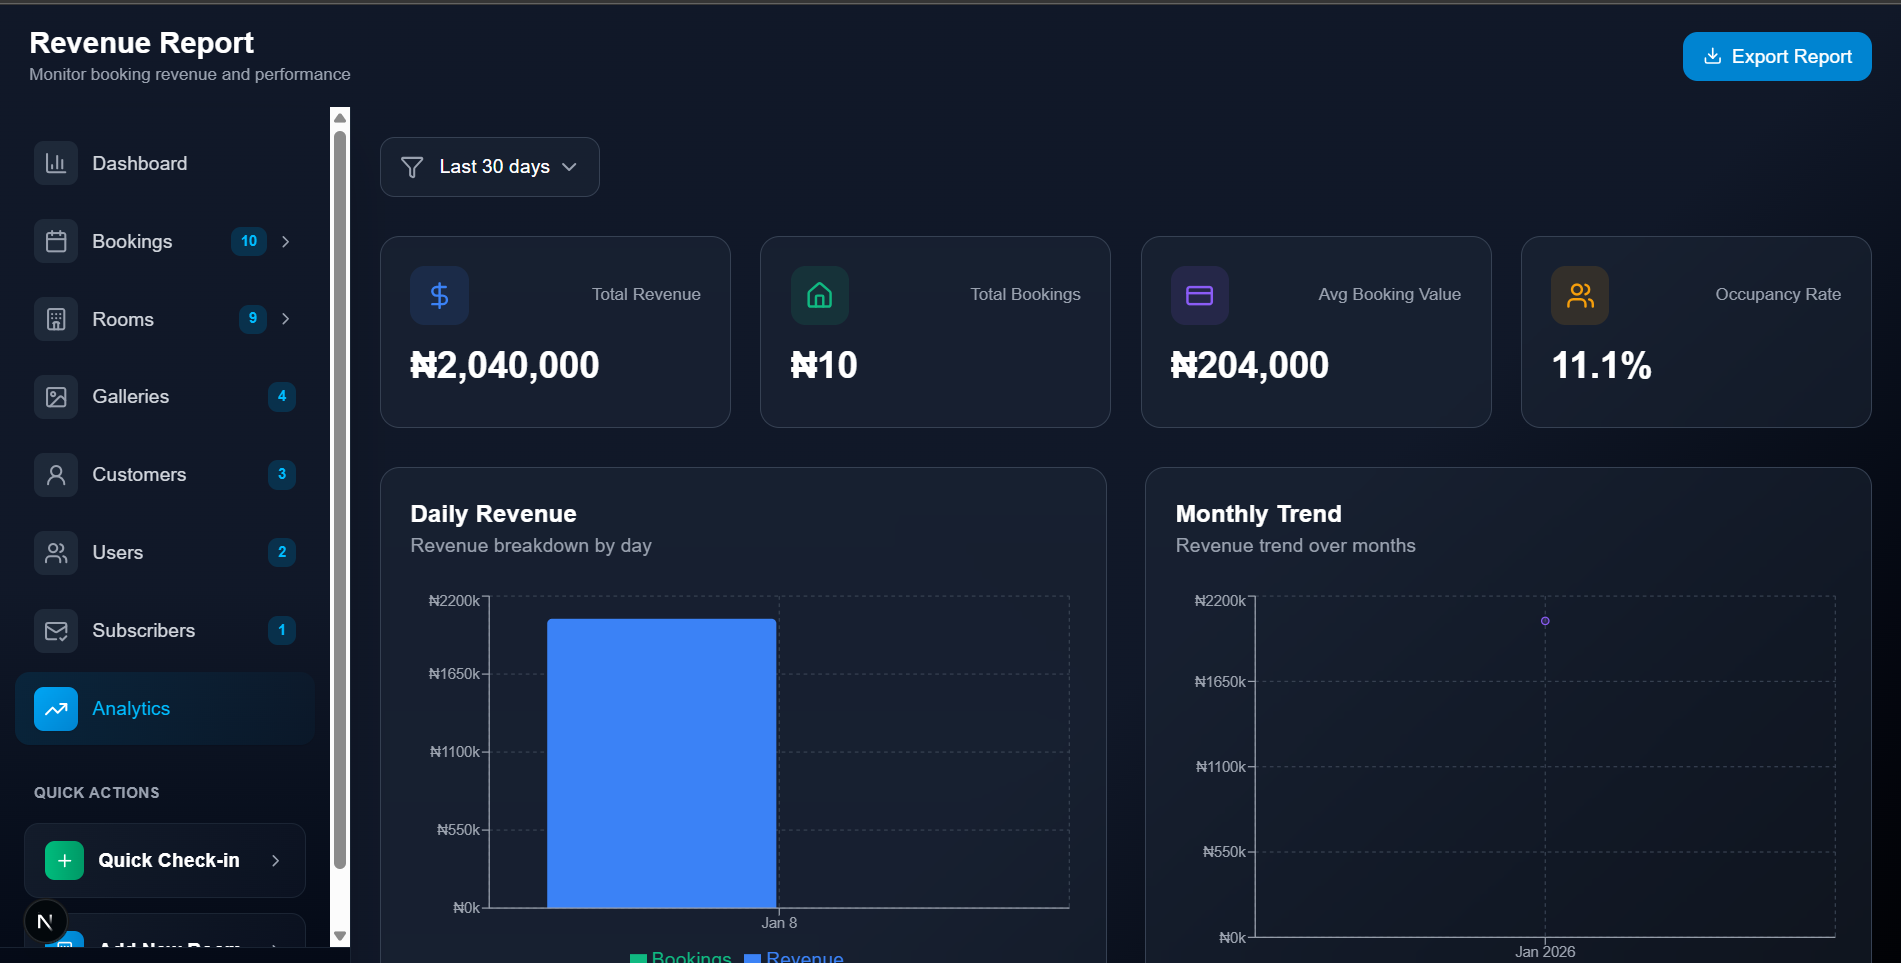The image size is (1901, 963).
Task: Select the Analytics trend icon
Action: pyautogui.click(x=56, y=708)
